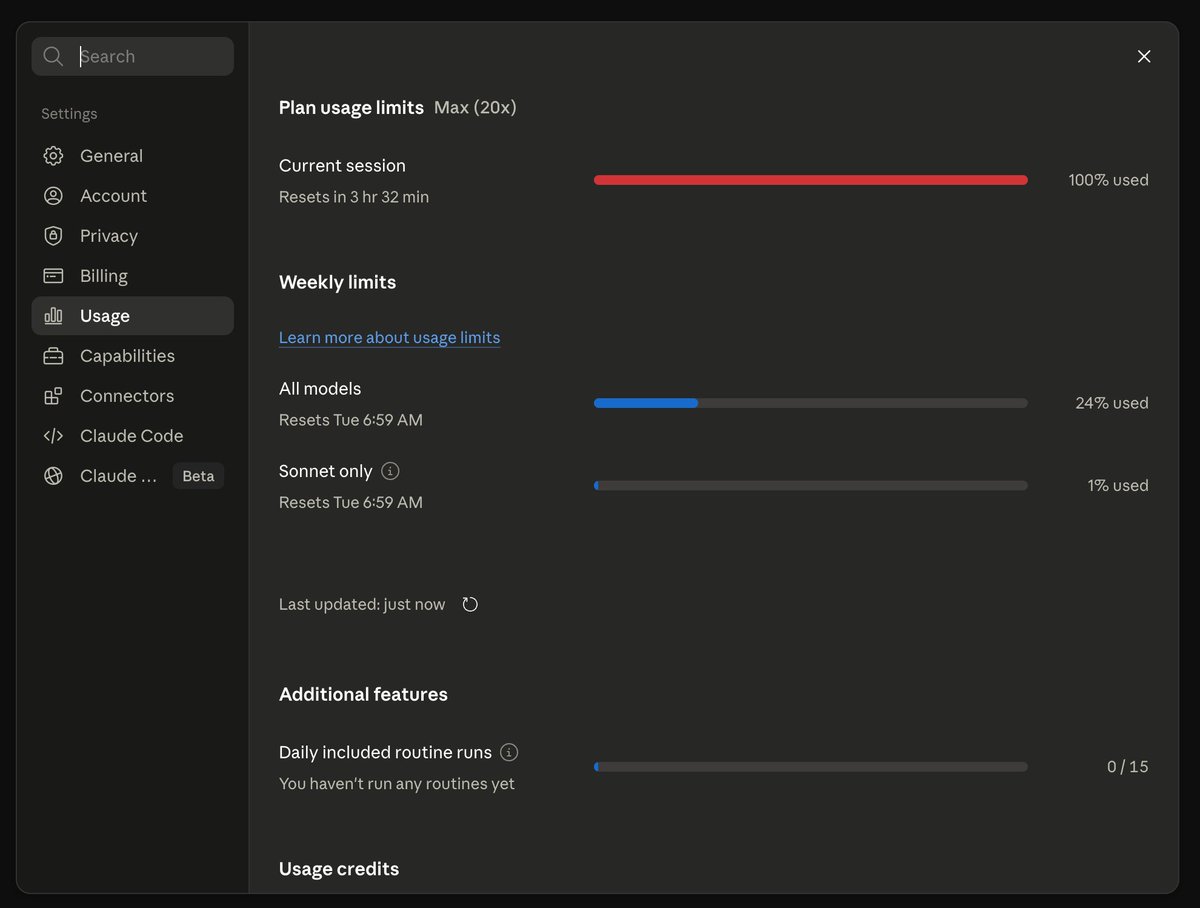Click the '0 / 15' routine count
The height and width of the screenshot is (908, 1200).
coord(1128,767)
